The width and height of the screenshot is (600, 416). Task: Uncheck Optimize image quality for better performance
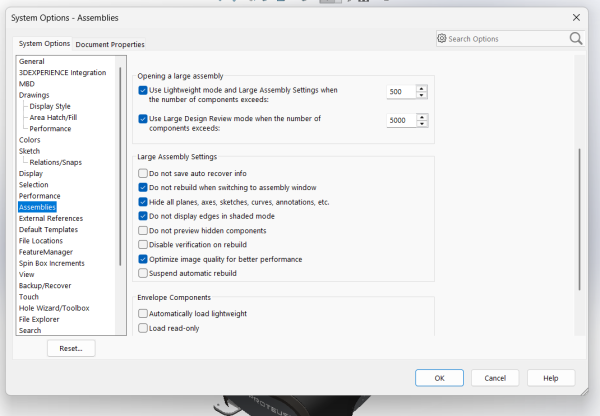click(143, 259)
